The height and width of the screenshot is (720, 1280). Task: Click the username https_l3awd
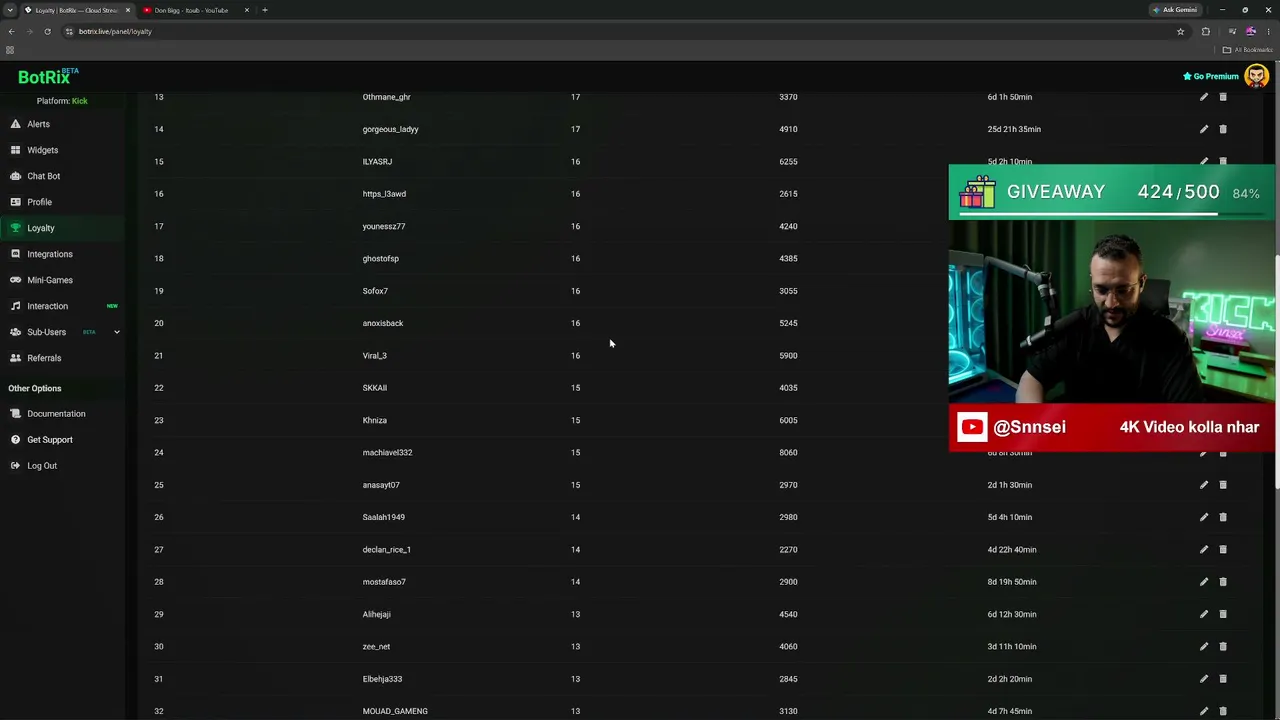point(384,194)
